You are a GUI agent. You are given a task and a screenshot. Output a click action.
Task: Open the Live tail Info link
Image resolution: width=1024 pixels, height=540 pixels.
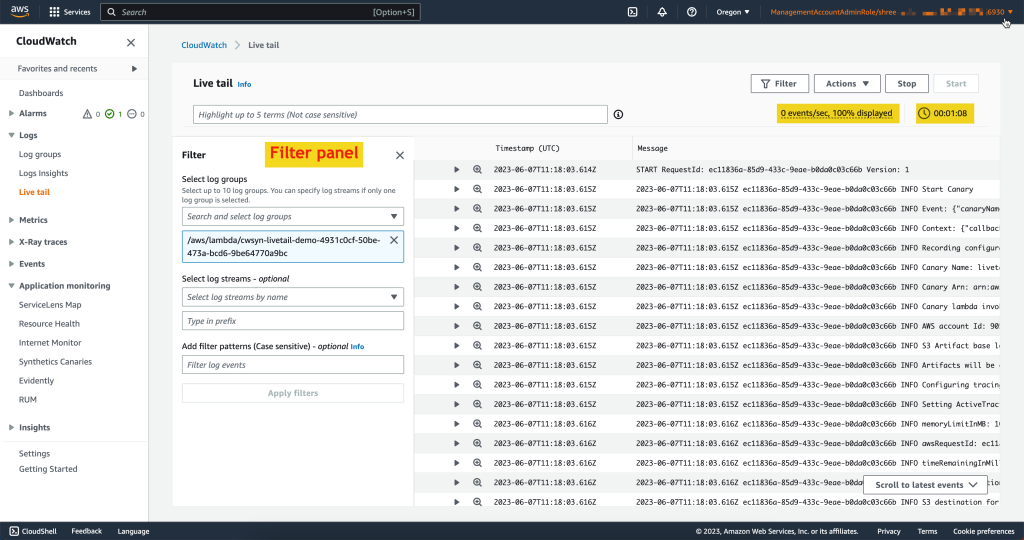pyautogui.click(x=244, y=85)
